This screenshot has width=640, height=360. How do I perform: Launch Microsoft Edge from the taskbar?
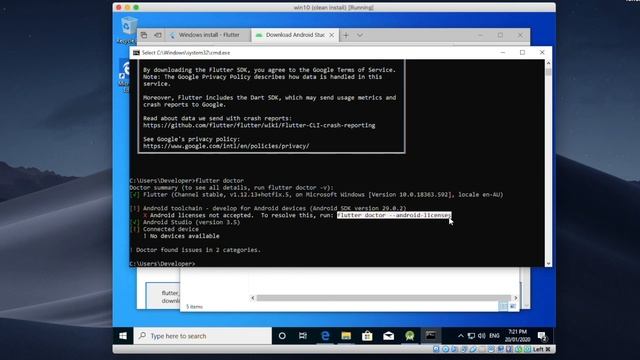point(325,336)
